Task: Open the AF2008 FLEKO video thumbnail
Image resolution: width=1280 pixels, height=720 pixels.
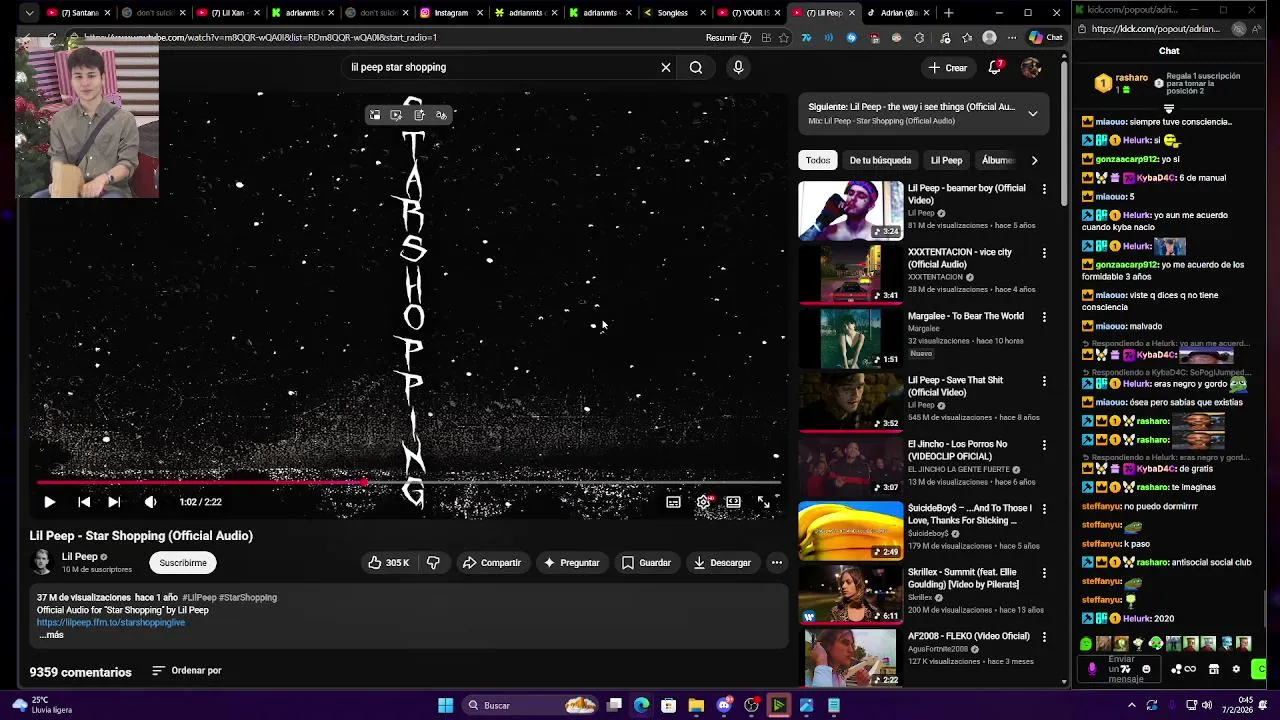Action: coord(850,658)
